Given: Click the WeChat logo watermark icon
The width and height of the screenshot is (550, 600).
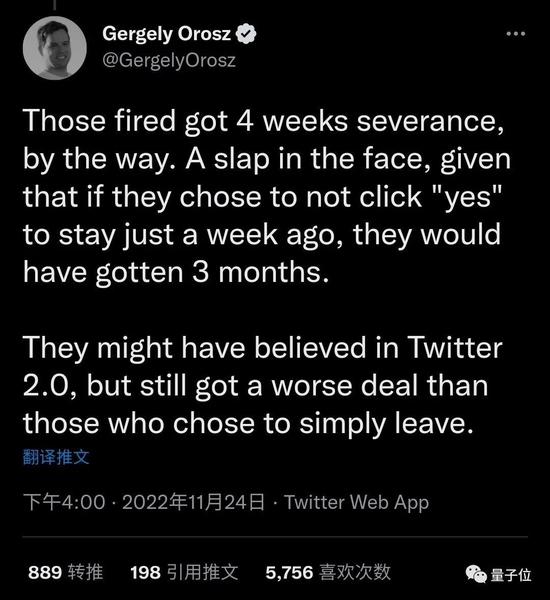Looking at the screenshot, I should pos(475,574).
